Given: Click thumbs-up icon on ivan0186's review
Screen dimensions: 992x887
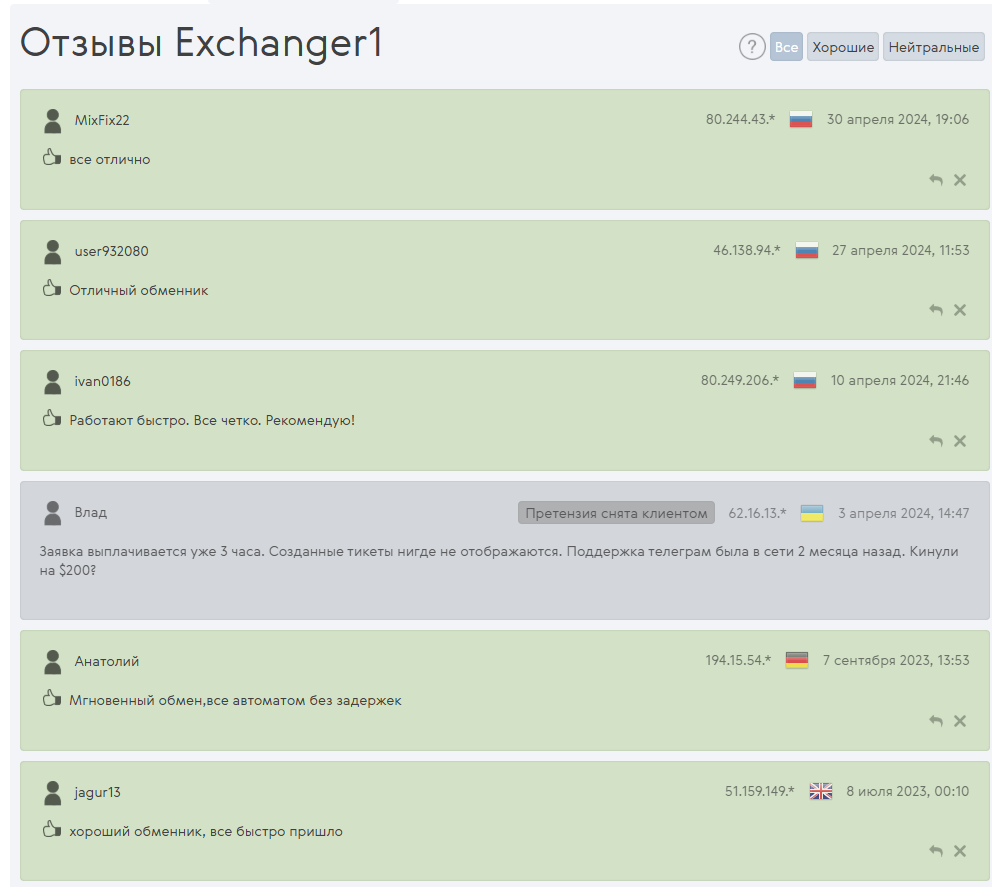Looking at the screenshot, I should 52,419.
